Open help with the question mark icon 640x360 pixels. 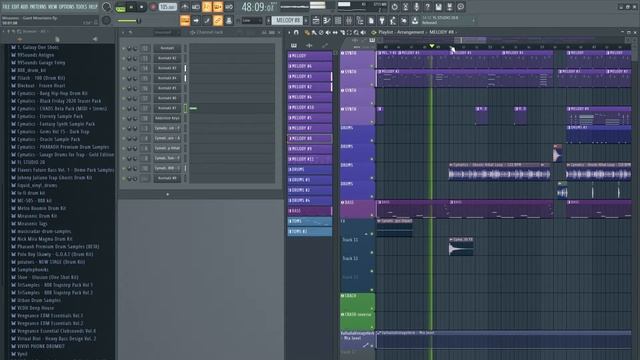[427, 7]
